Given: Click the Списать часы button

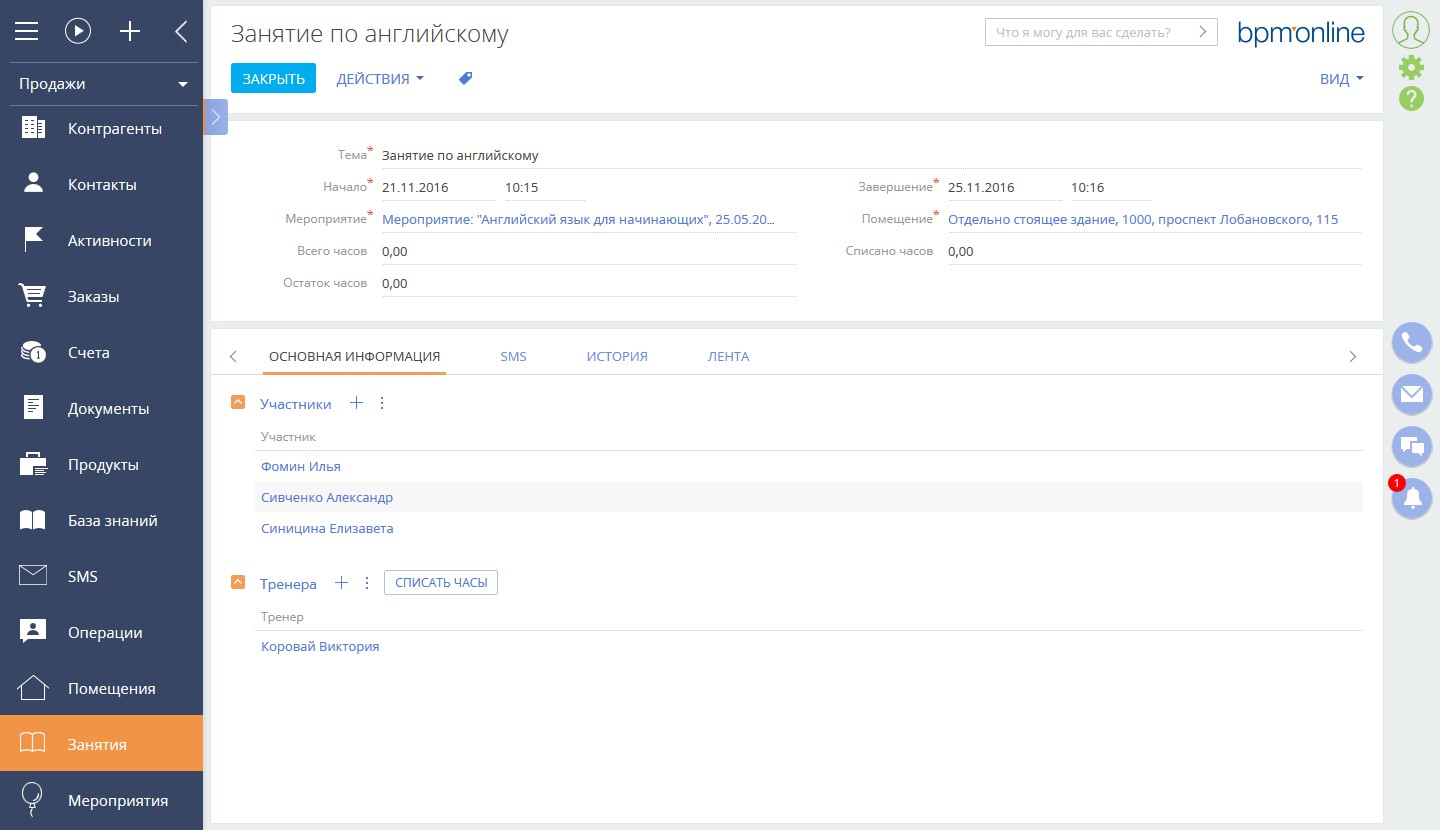Looking at the screenshot, I should tap(440, 581).
